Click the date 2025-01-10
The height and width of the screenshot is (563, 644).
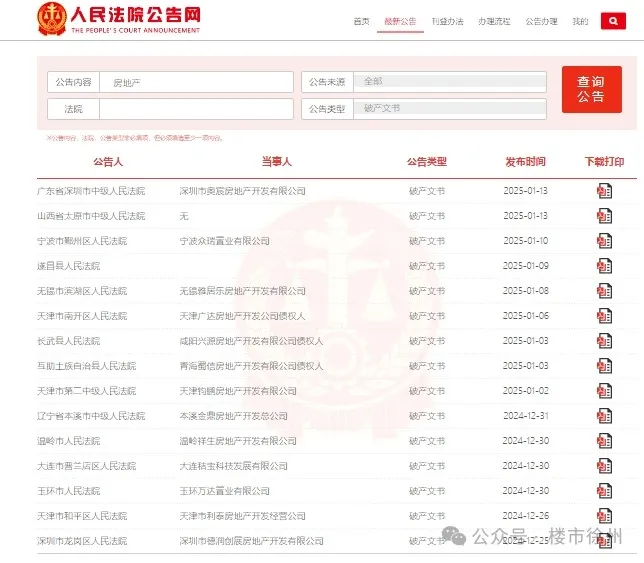tap(526, 241)
